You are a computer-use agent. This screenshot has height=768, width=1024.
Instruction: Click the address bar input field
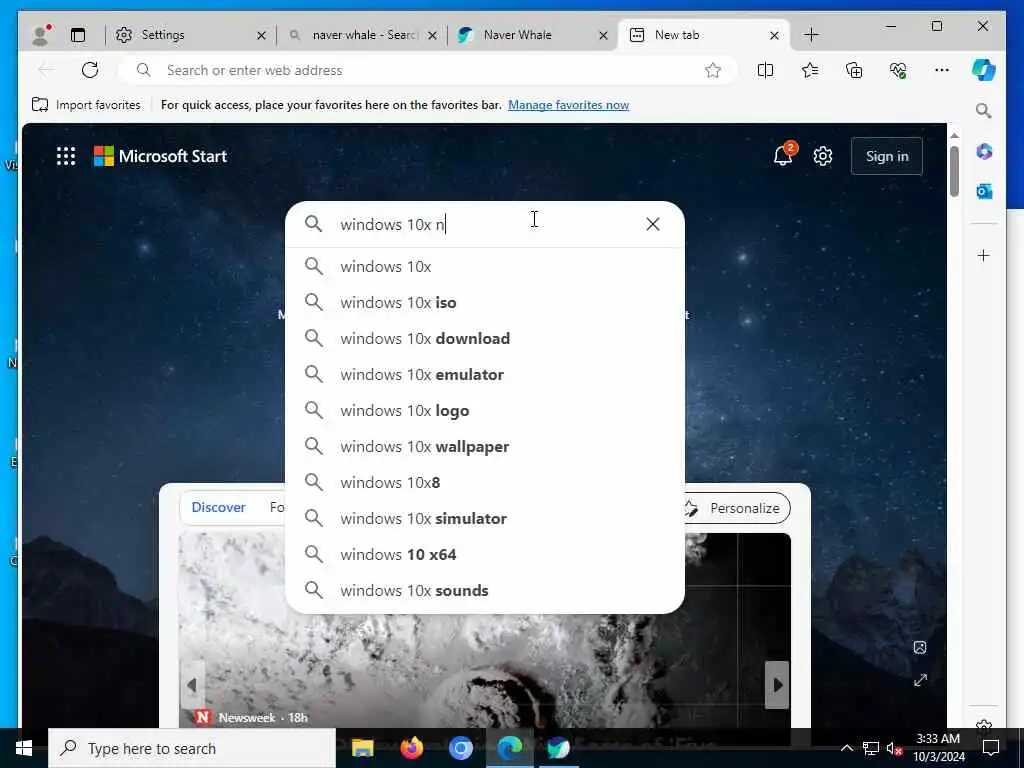pyautogui.click(x=428, y=70)
